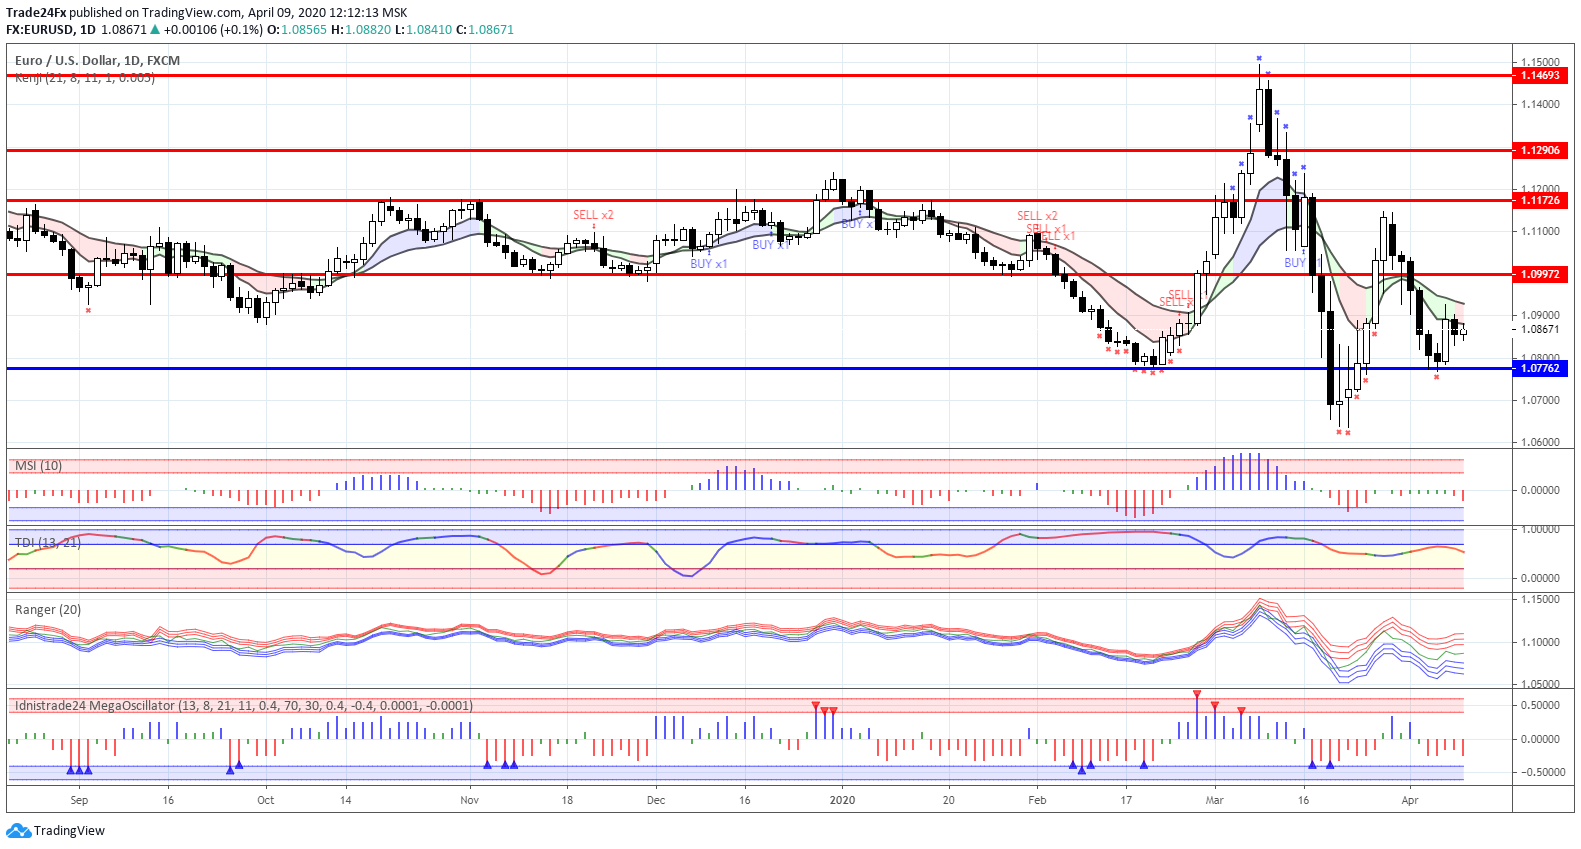
Task: Click the 1.09972 red price level label
Action: 1540,275
